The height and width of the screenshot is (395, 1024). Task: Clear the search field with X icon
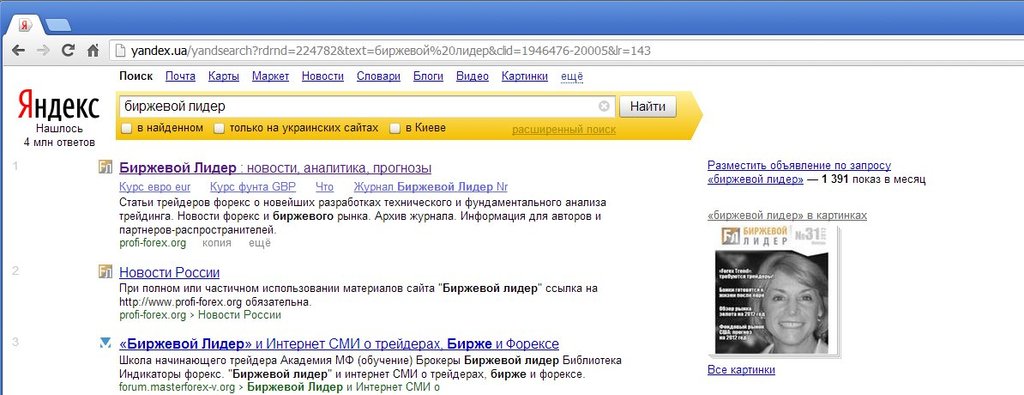[x=604, y=106]
